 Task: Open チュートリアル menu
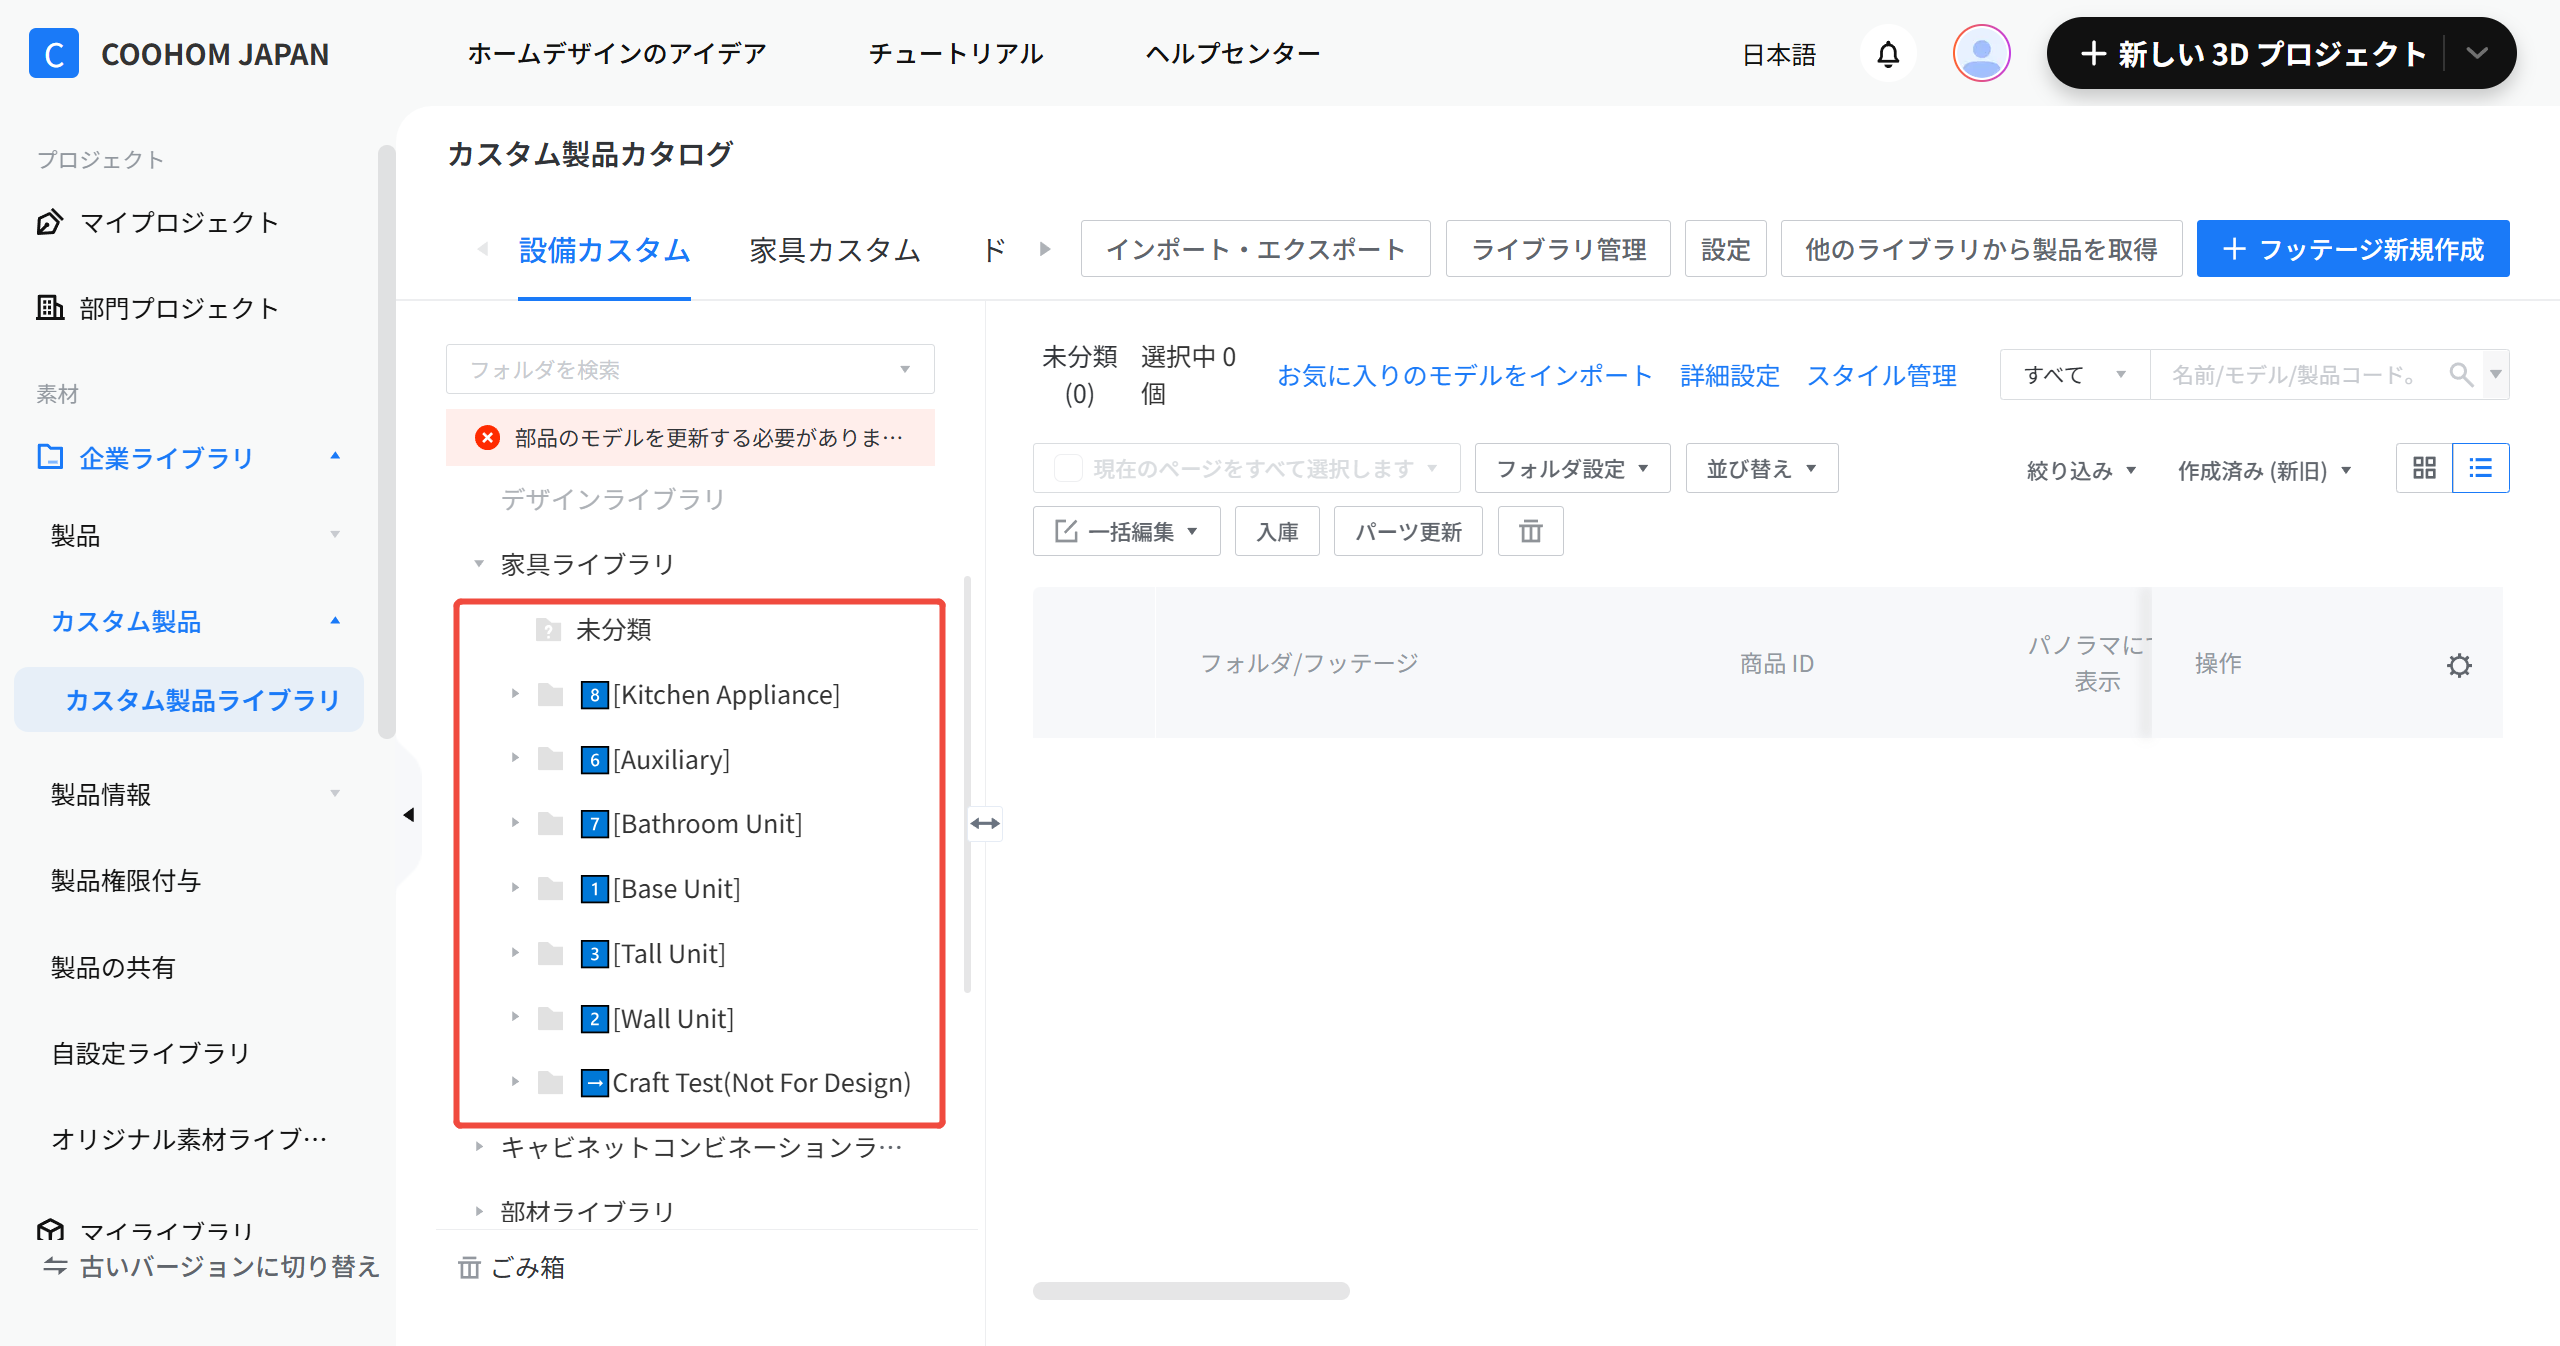[x=956, y=54]
